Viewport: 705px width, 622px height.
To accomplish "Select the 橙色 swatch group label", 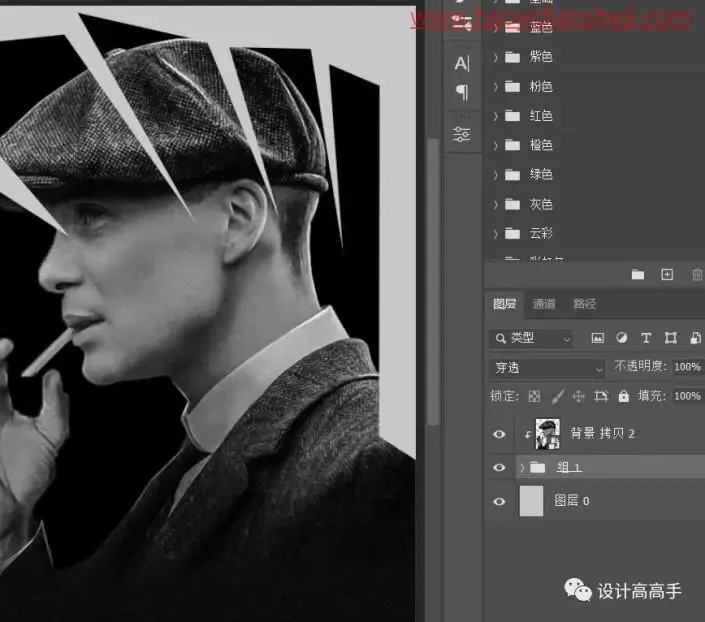I will click(541, 145).
